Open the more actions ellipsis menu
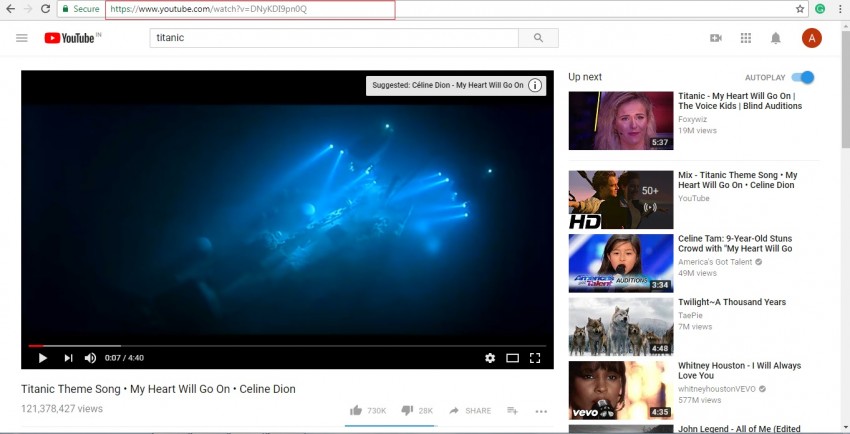 (x=541, y=411)
